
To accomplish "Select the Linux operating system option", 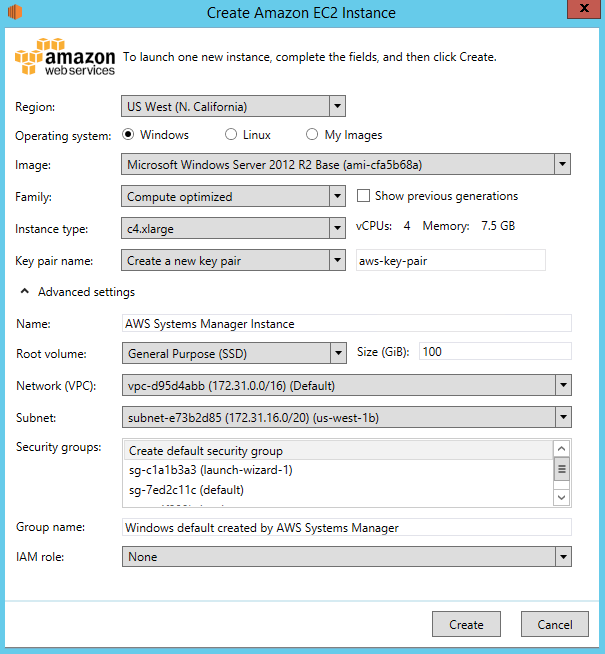I will [231, 135].
